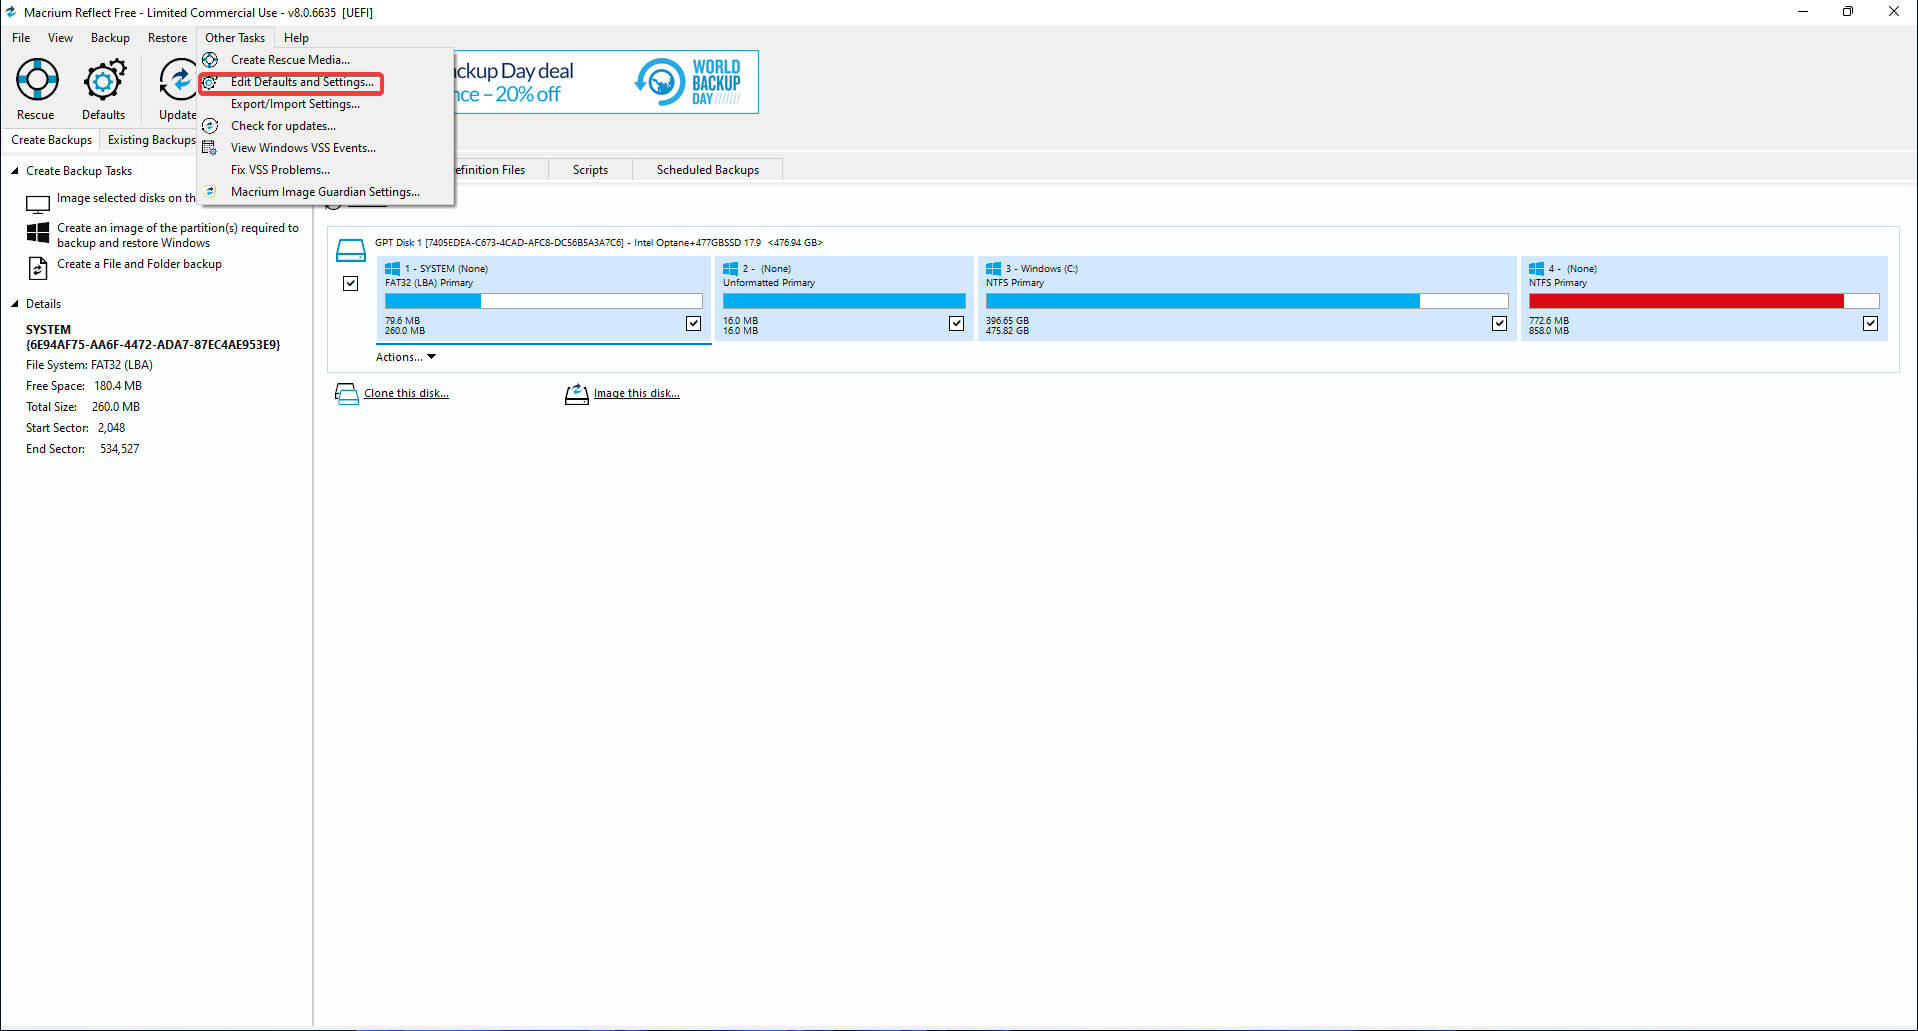1918x1031 pixels.
Task: Click partition 1 SYSTEM usage bar
Action: tap(544, 301)
